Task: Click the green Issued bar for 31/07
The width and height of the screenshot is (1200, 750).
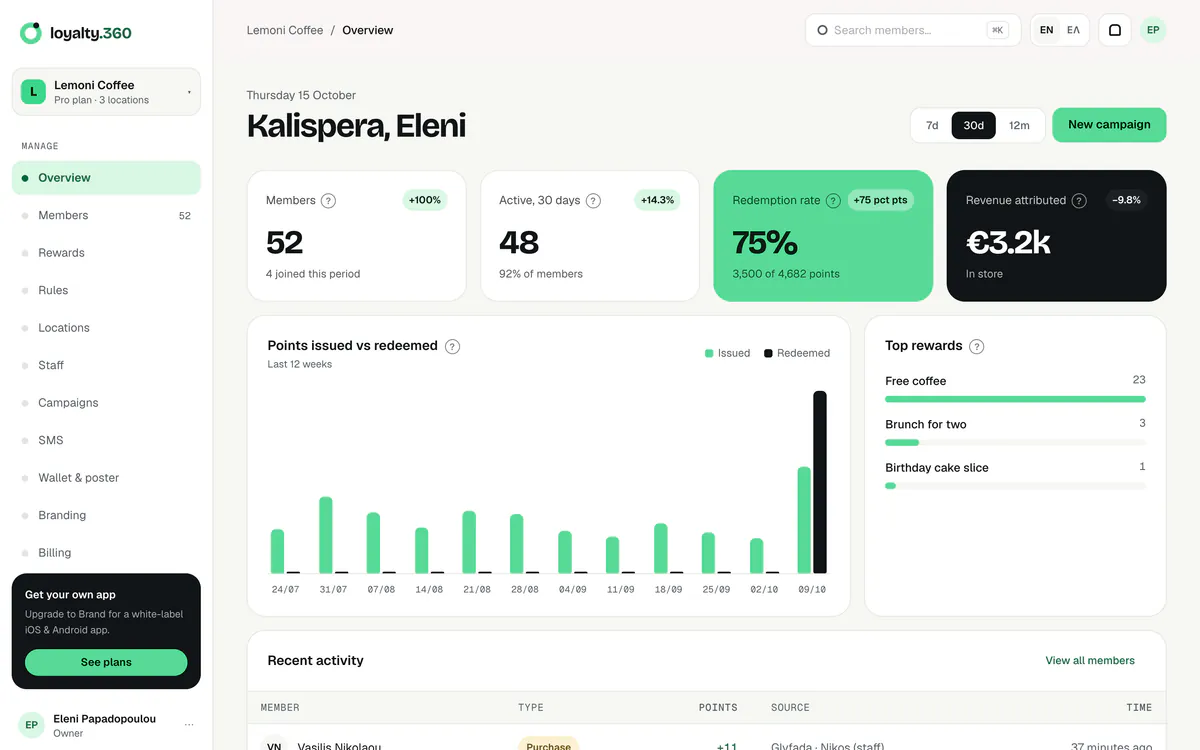Action: coord(325,535)
